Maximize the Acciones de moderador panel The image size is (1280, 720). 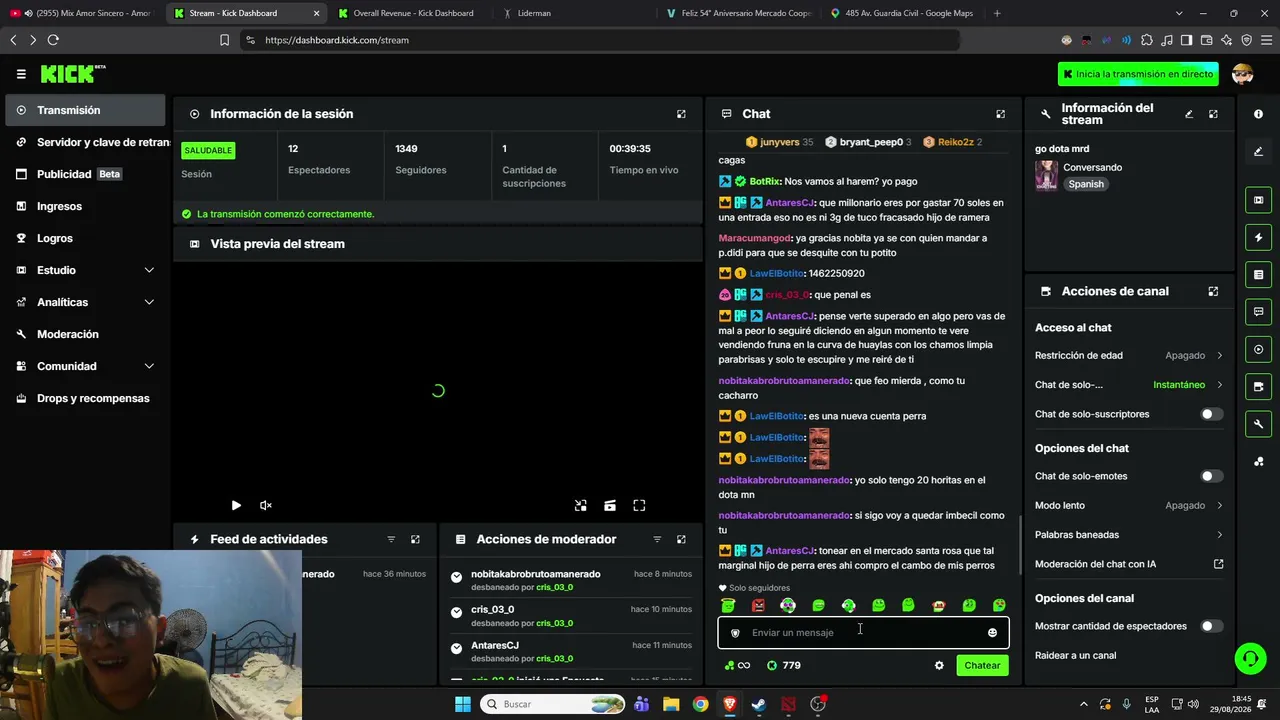[x=681, y=539]
